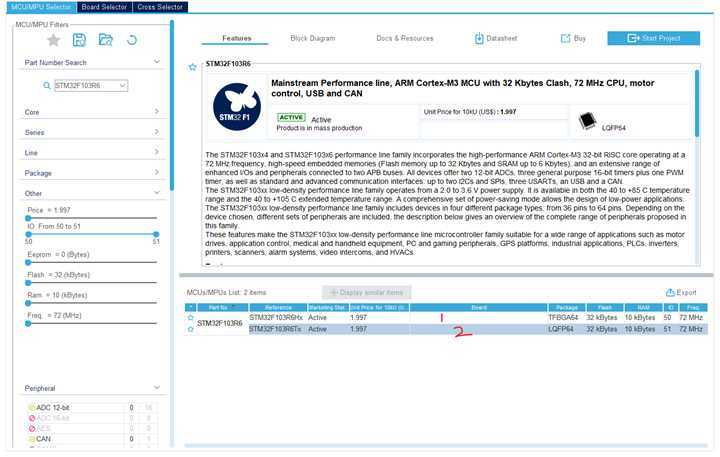Sort list by Flash column header

[605, 307]
